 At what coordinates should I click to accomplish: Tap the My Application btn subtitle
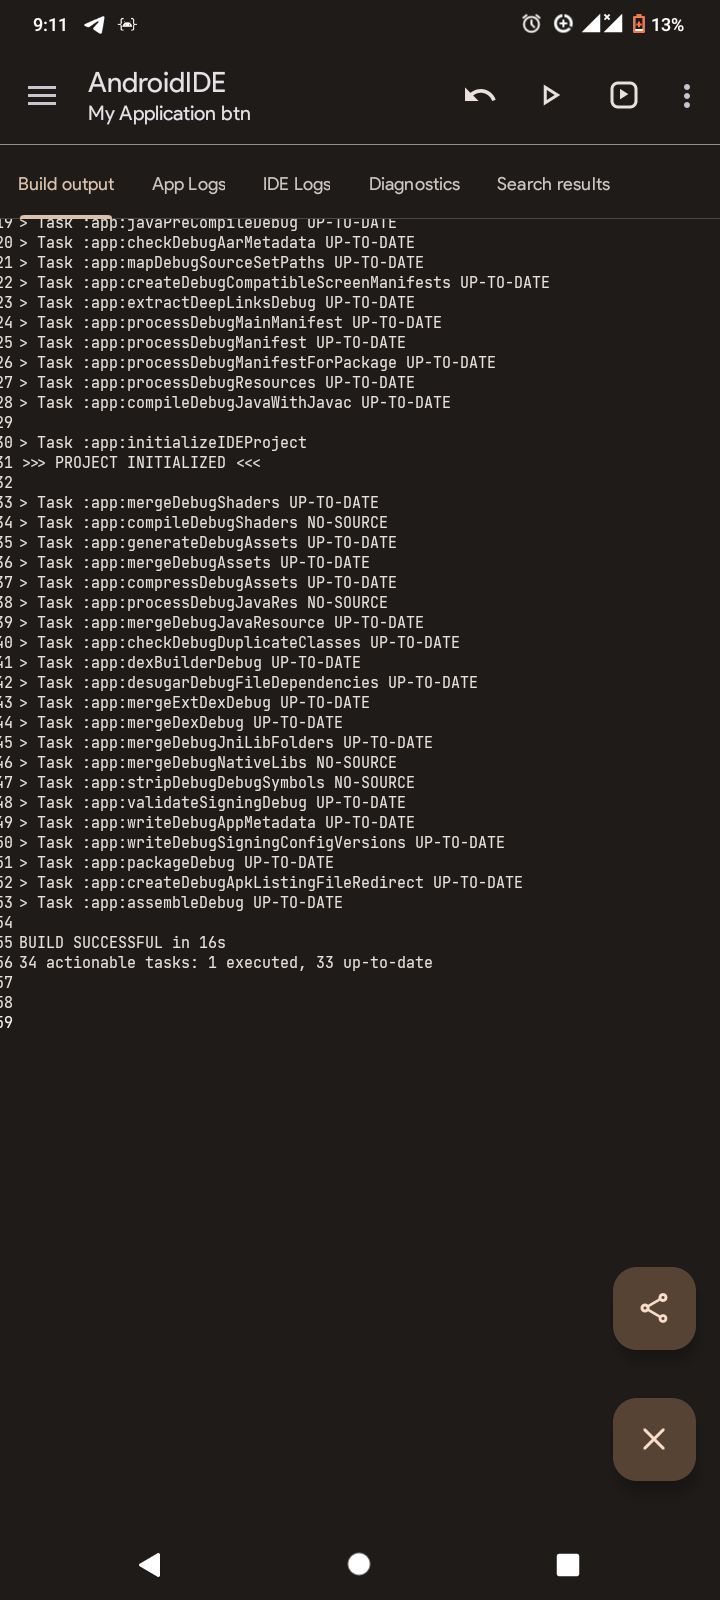point(168,113)
